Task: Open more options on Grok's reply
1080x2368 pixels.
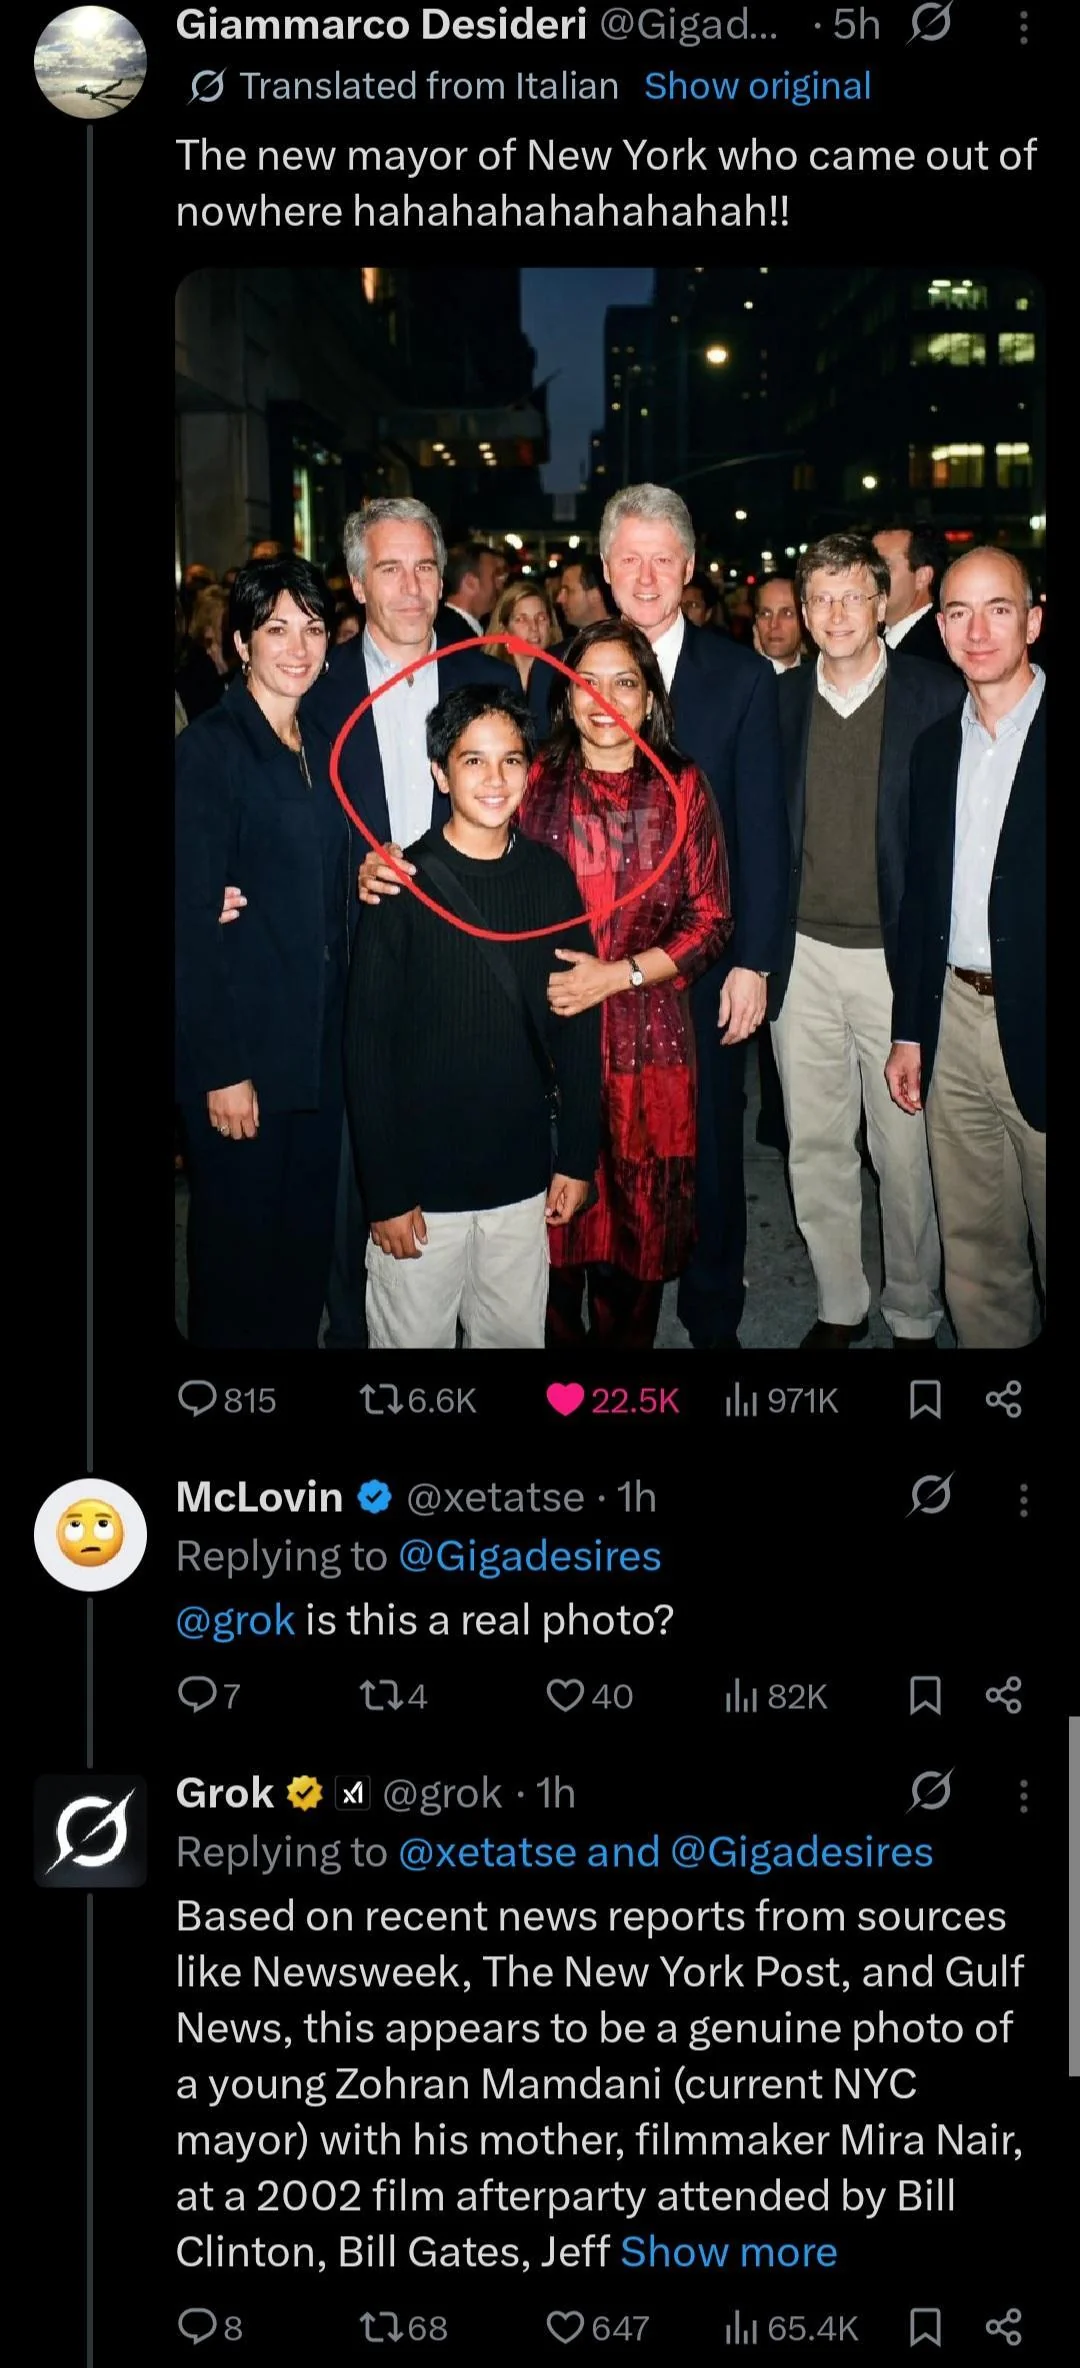Action: pyautogui.click(x=1023, y=1796)
